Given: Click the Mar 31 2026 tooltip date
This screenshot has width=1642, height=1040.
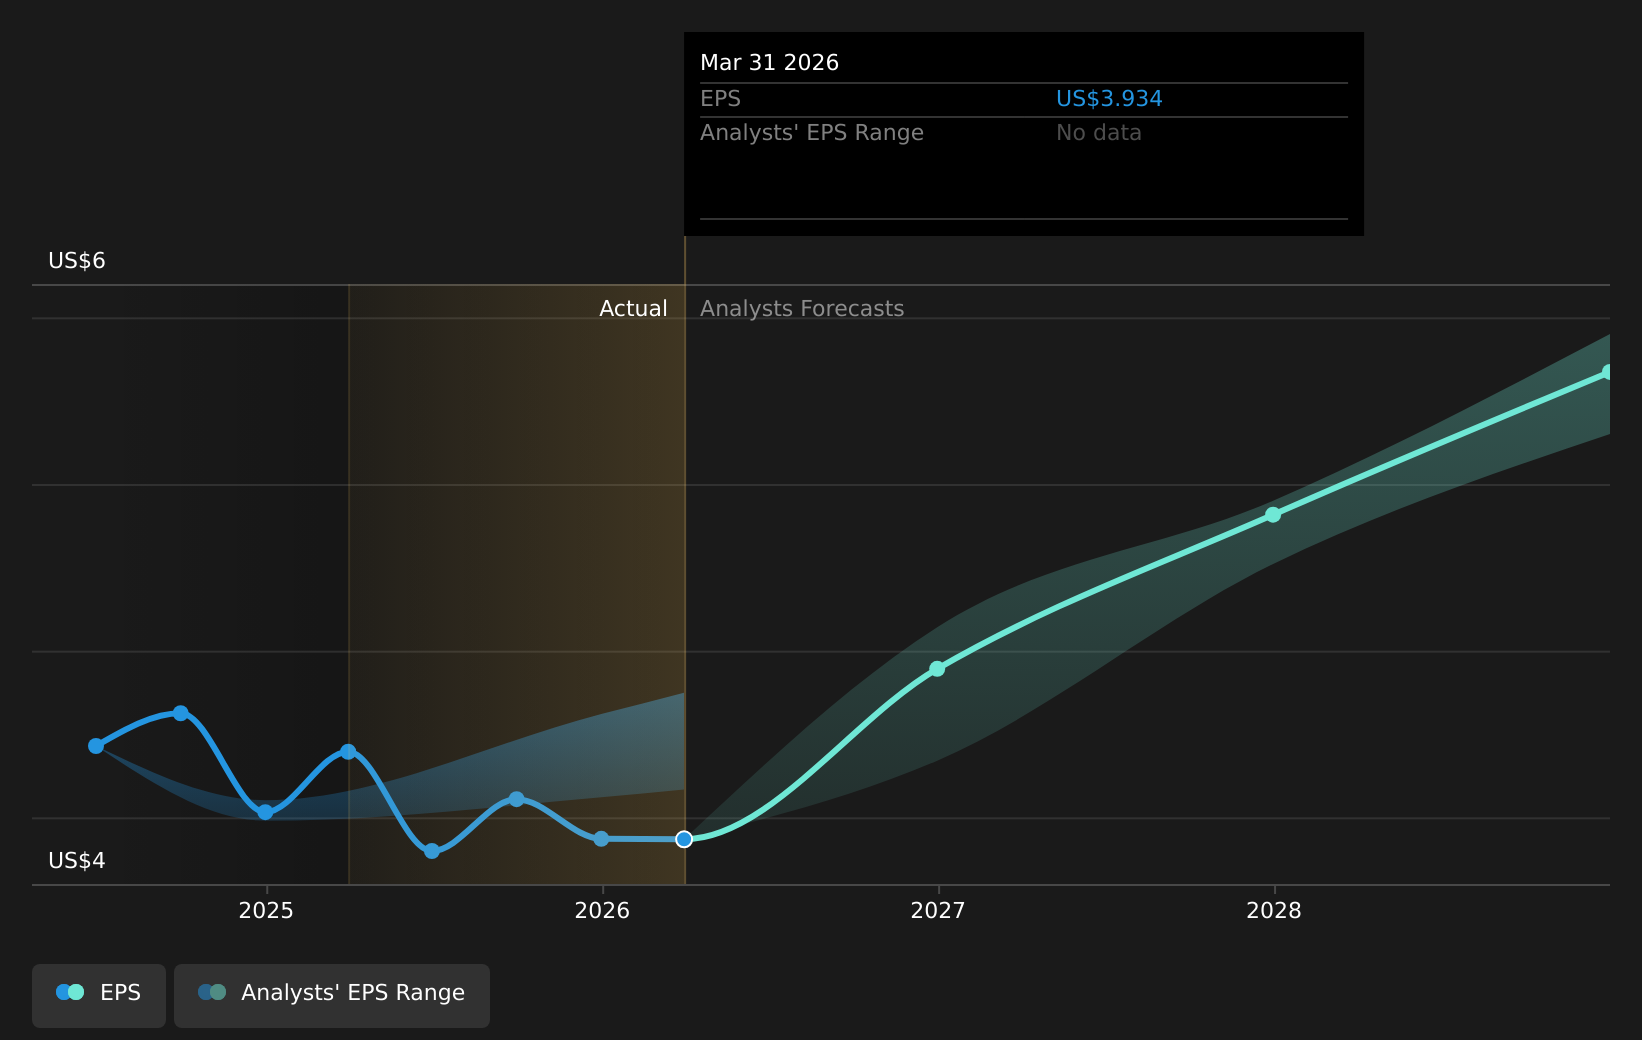Looking at the screenshot, I should [769, 63].
